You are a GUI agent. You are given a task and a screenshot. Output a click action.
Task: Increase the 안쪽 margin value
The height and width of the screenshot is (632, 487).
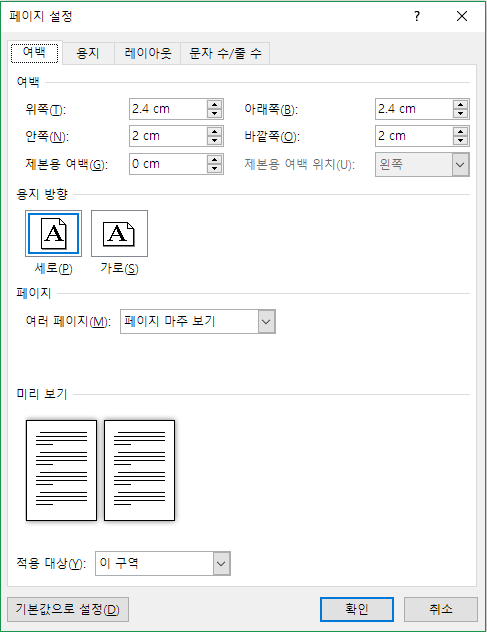pyautogui.click(x=214, y=132)
